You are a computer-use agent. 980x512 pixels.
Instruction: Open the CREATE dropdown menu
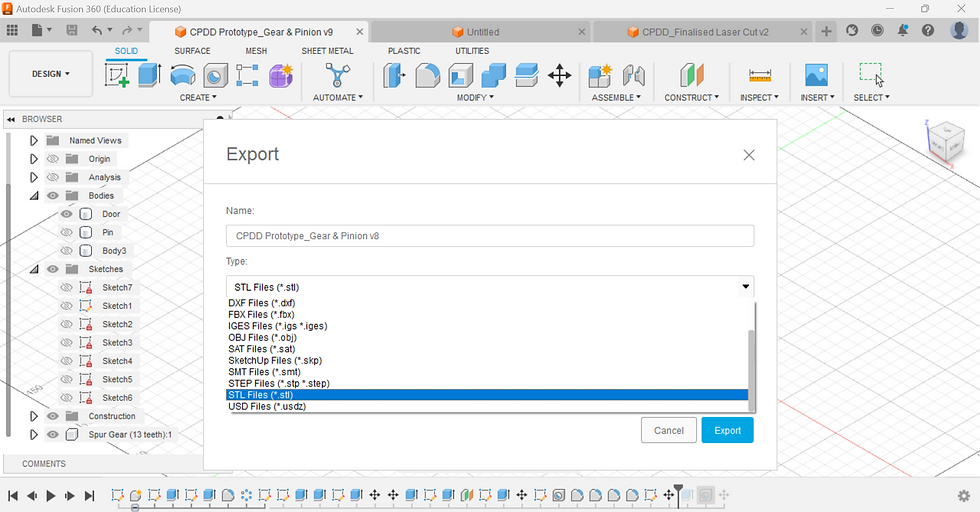[198, 98]
